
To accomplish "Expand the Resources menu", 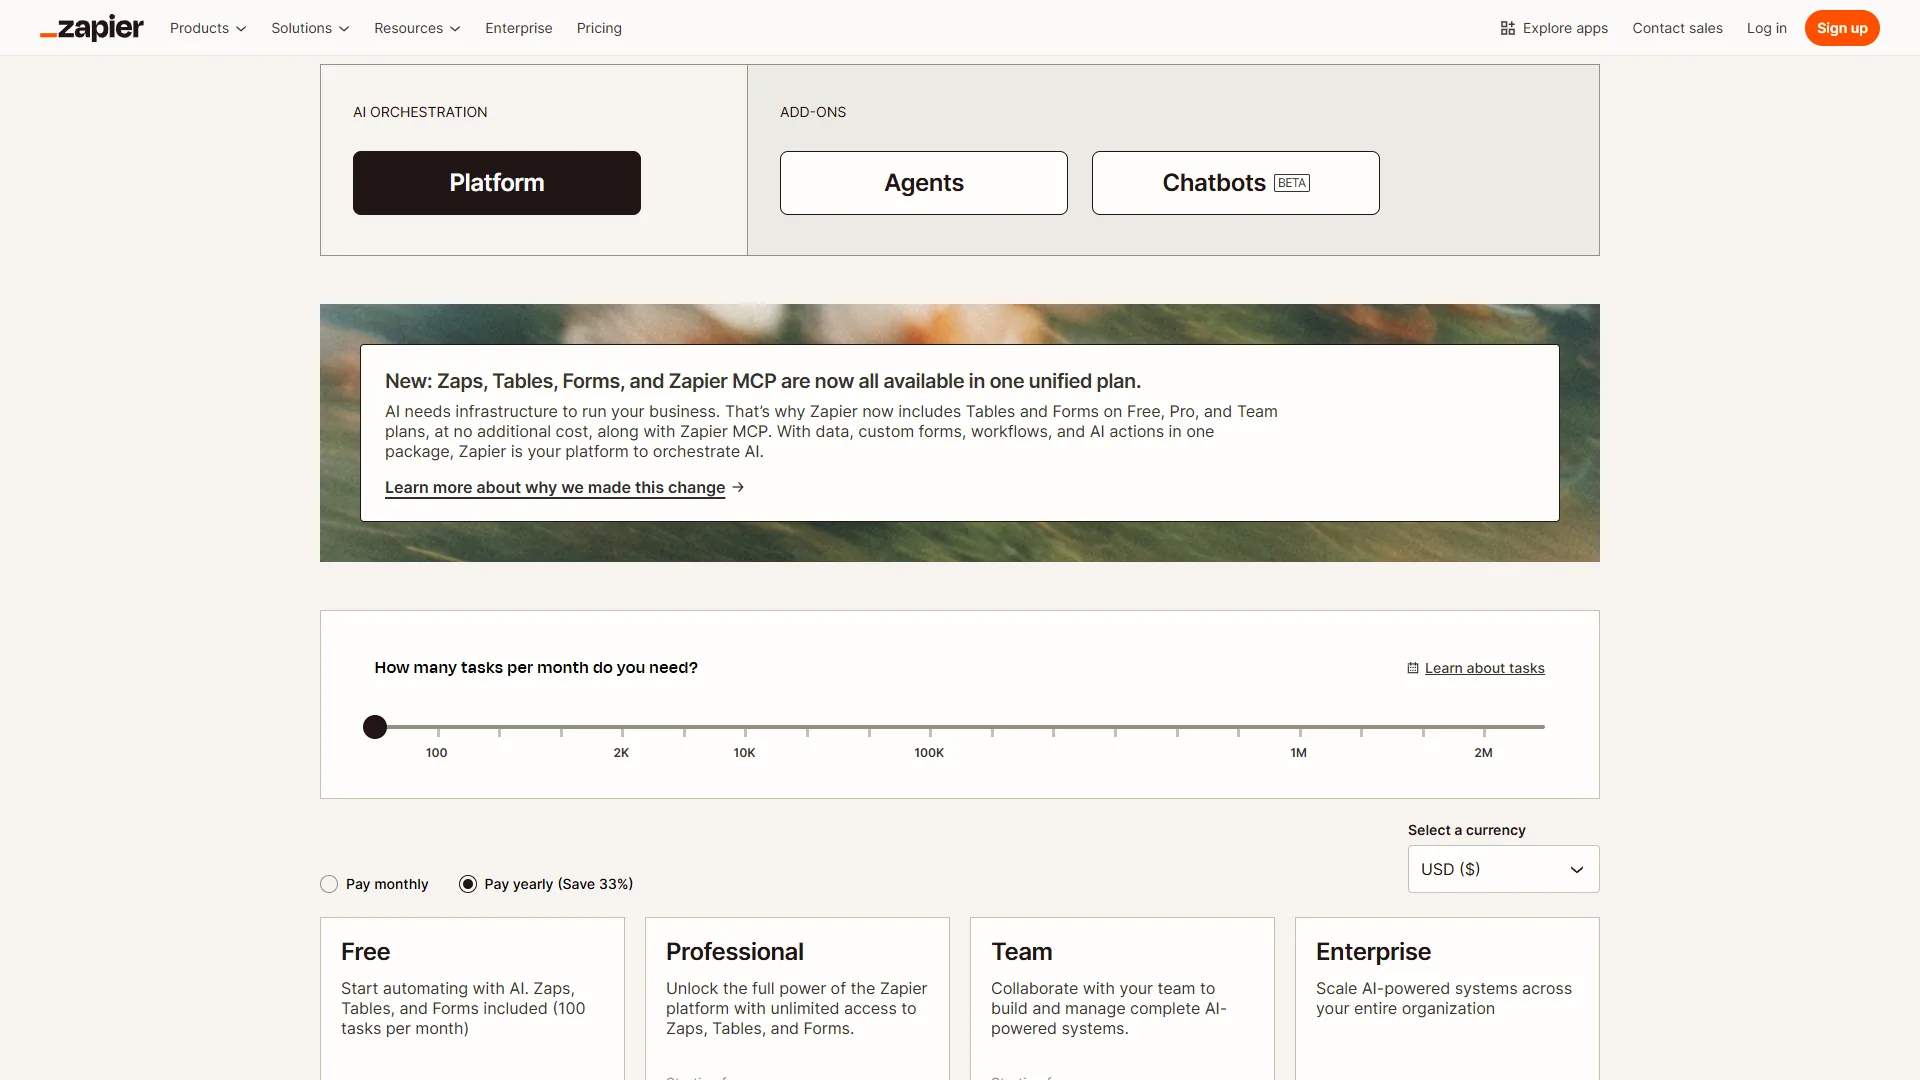I will coord(417,28).
